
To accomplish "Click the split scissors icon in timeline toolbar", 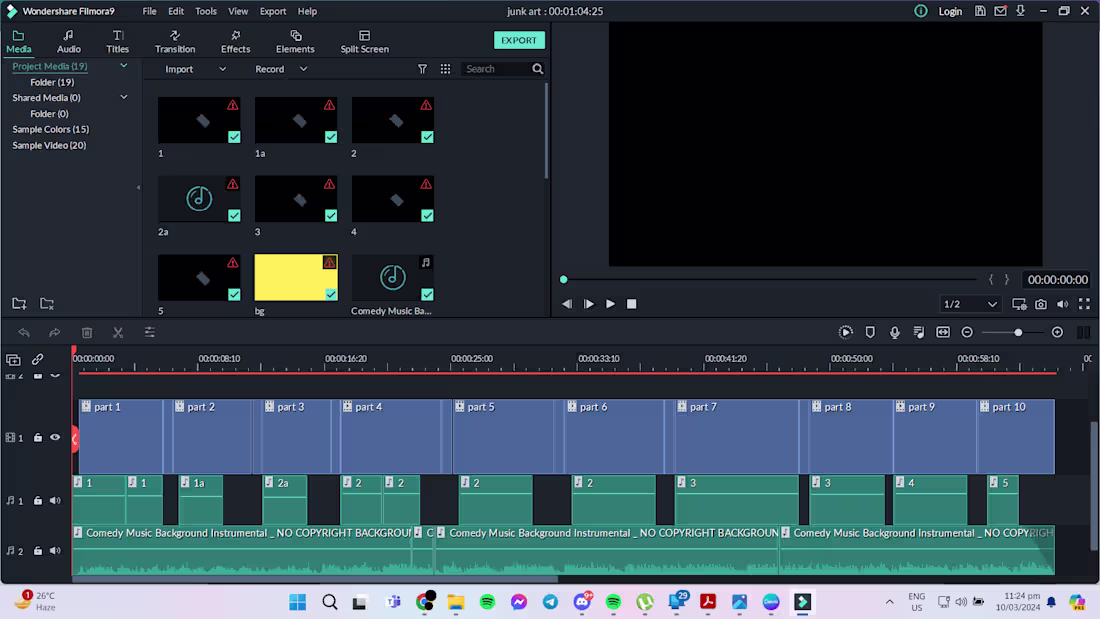I will coord(118,333).
